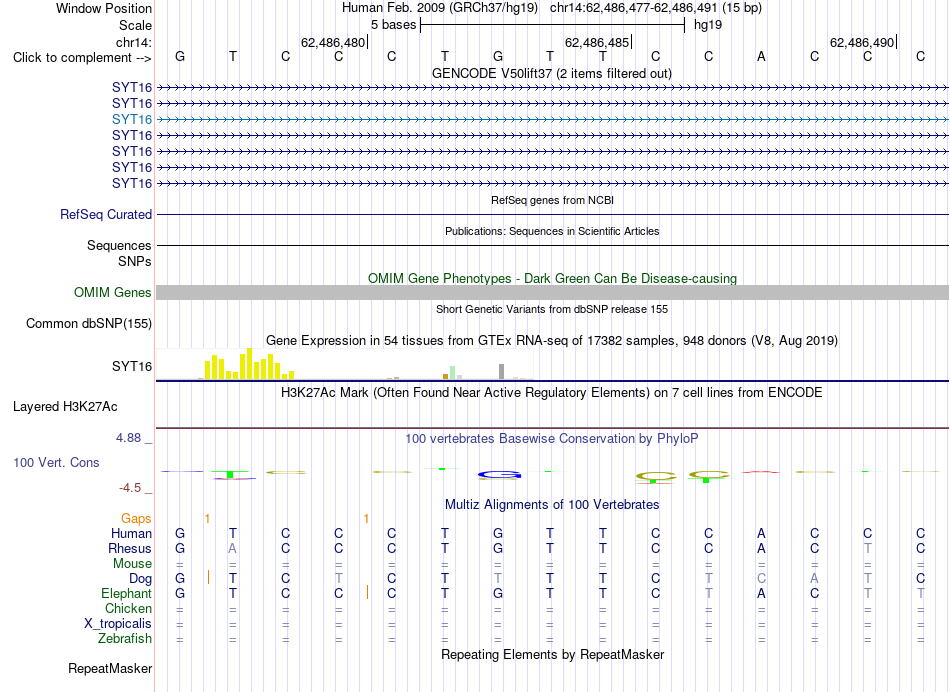Click the tallest yellow GTEx expression bar
The height and width of the screenshot is (692, 950).
click(249, 364)
